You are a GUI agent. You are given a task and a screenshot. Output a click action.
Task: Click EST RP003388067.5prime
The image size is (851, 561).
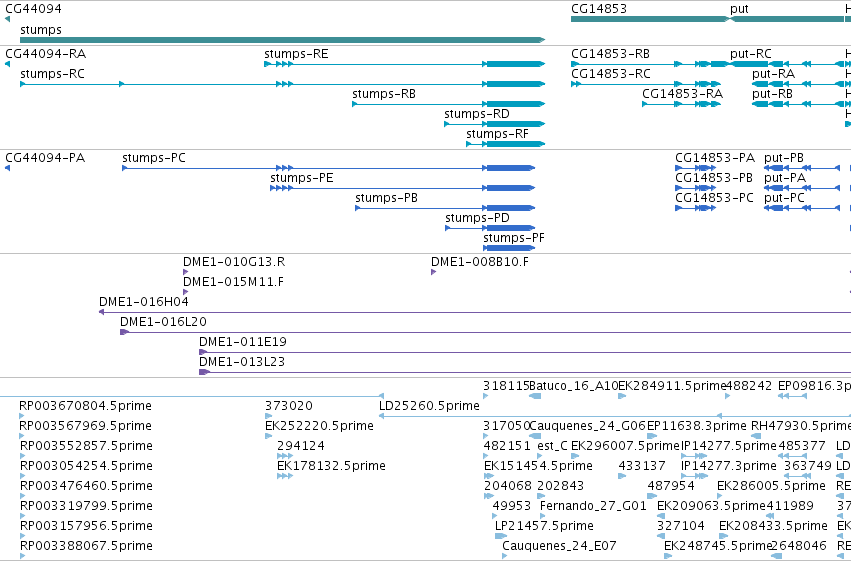[x=86, y=547]
